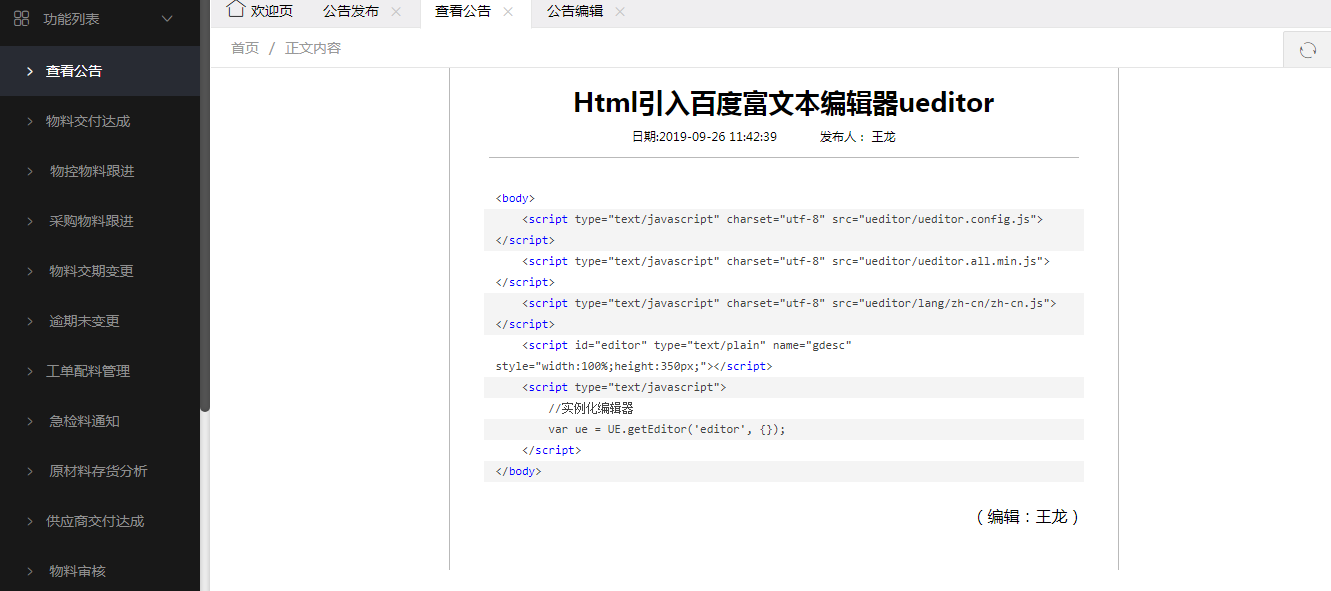Open 原材料存货分析 menu item

pyautogui.click(x=99, y=471)
